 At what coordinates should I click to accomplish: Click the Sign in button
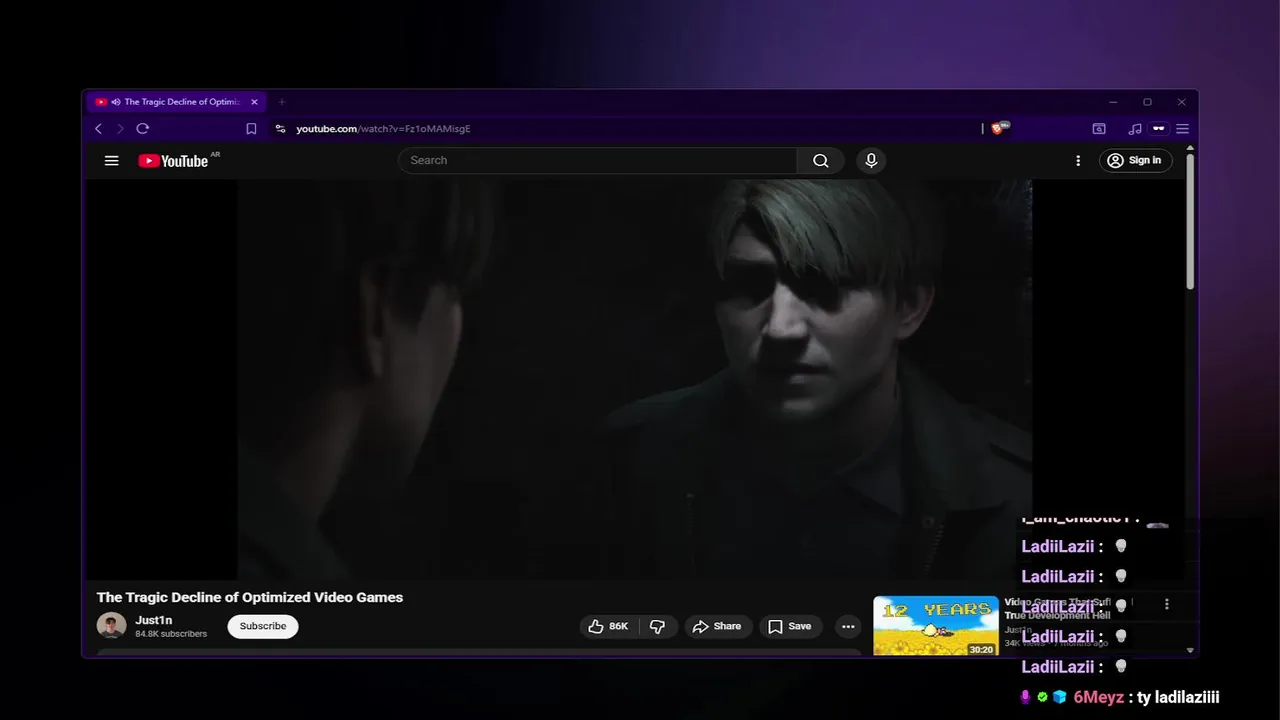pos(1136,161)
